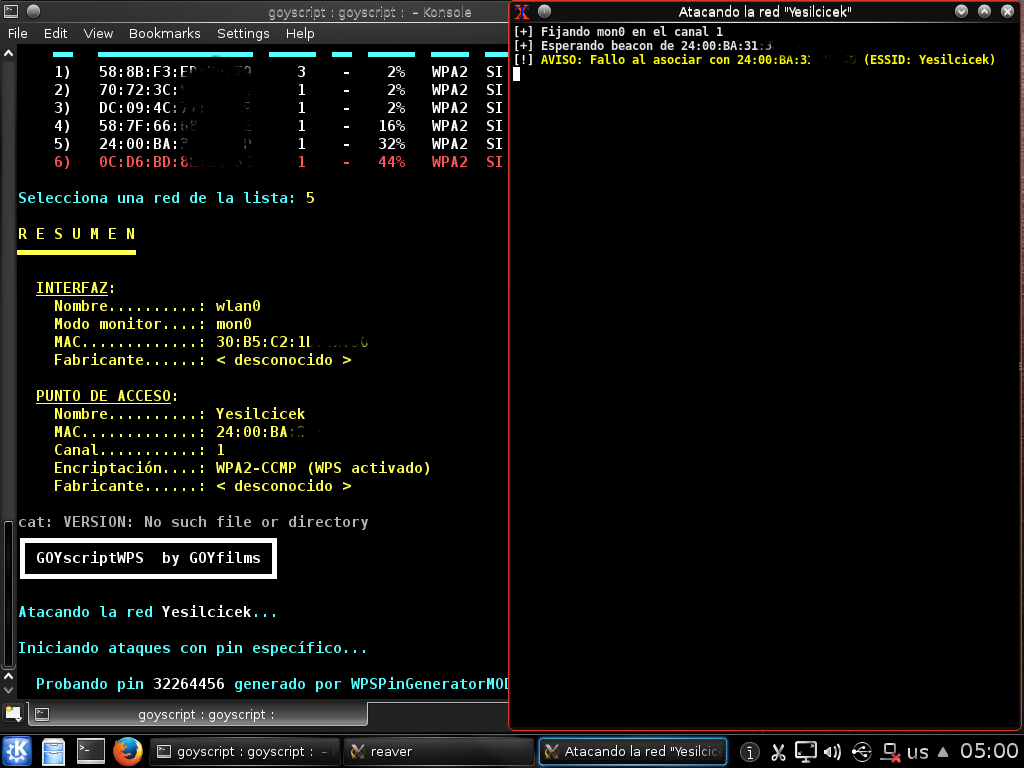Switch to Atacando la red taskbar entry
This screenshot has width=1024, height=768.
[633, 752]
